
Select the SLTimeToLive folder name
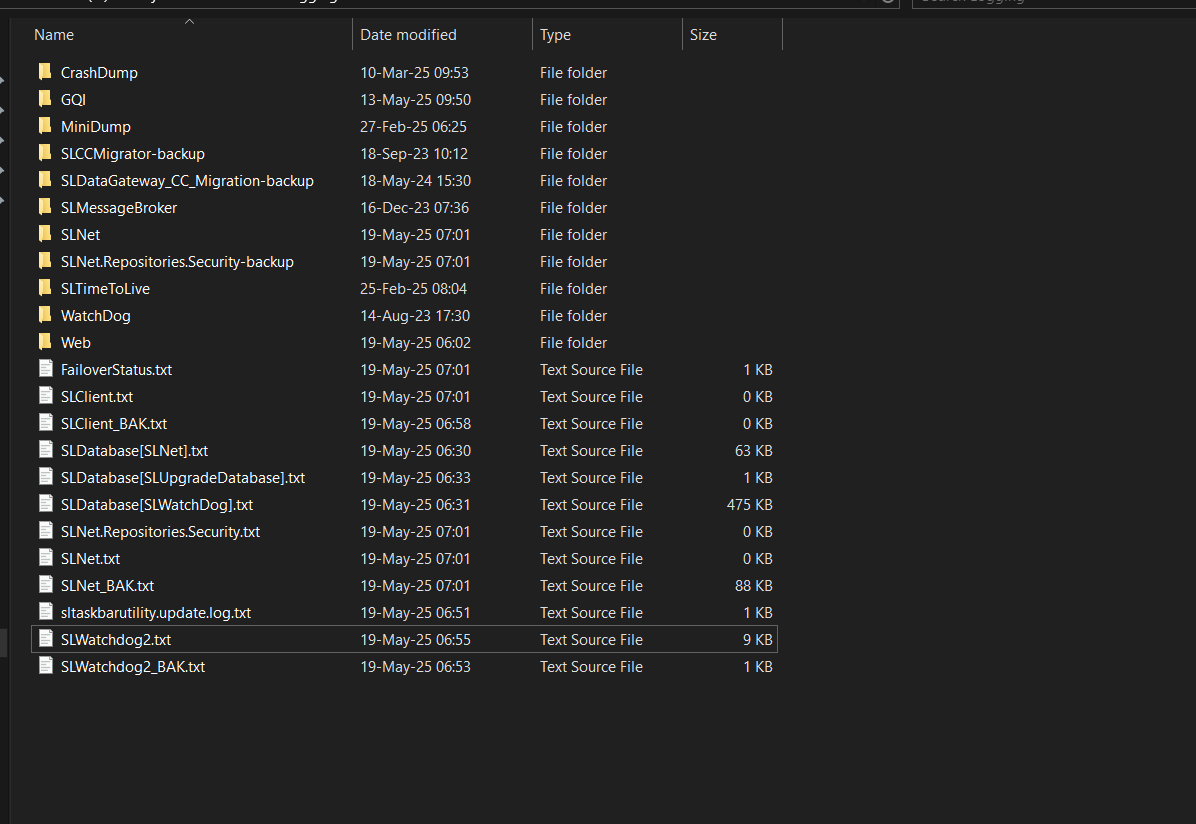pyautogui.click(x=105, y=289)
